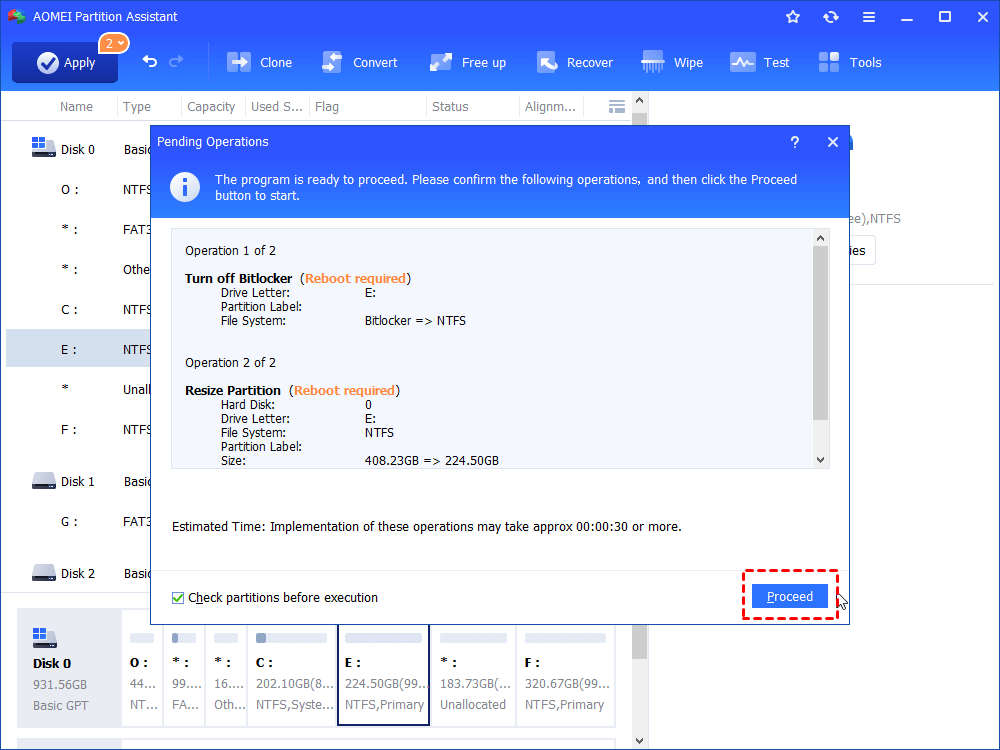Open the Clone tool
The height and width of the screenshot is (750, 1000).
tap(259, 62)
